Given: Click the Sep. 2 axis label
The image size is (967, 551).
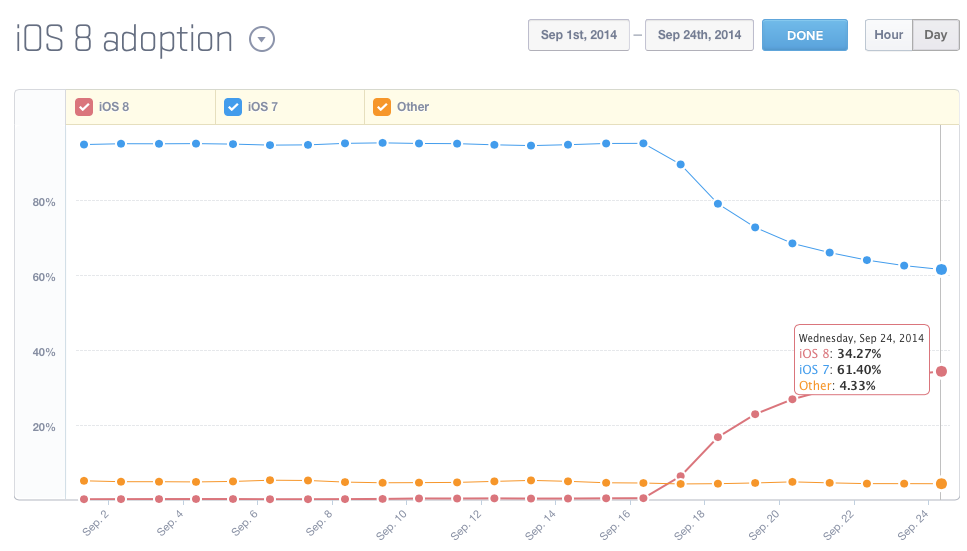Looking at the screenshot, I should pyautogui.click(x=96, y=523).
